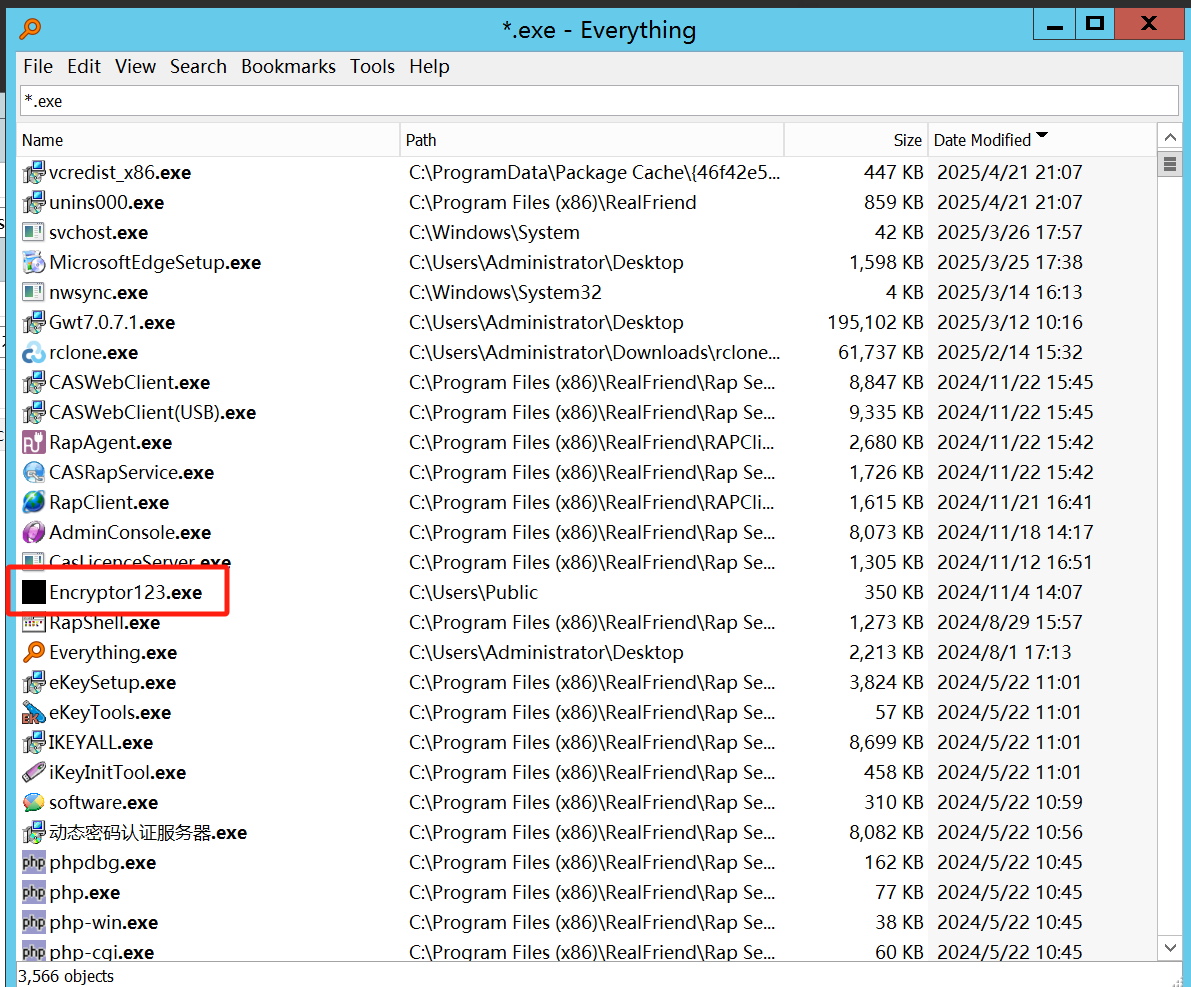Click the rclone.exe file icon

34,353
